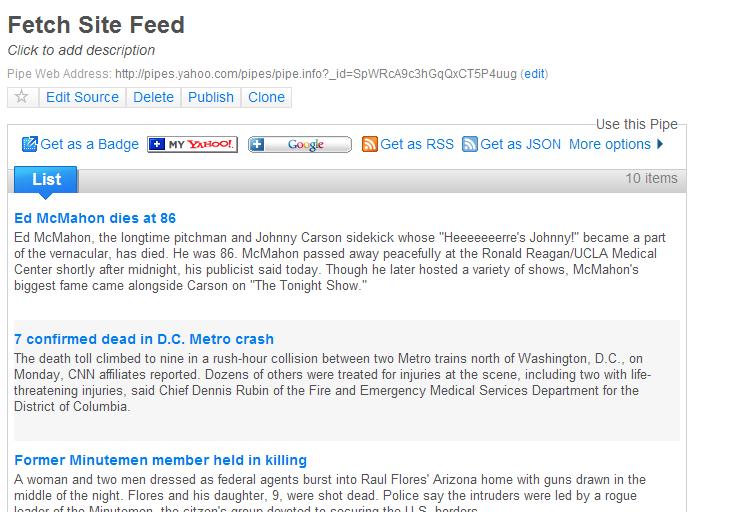This screenshot has width=743, height=512.
Task: Open the 7 confirmed dead in D.C. Metro crash story
Action: pyautogui.click(x=144, y=339)
